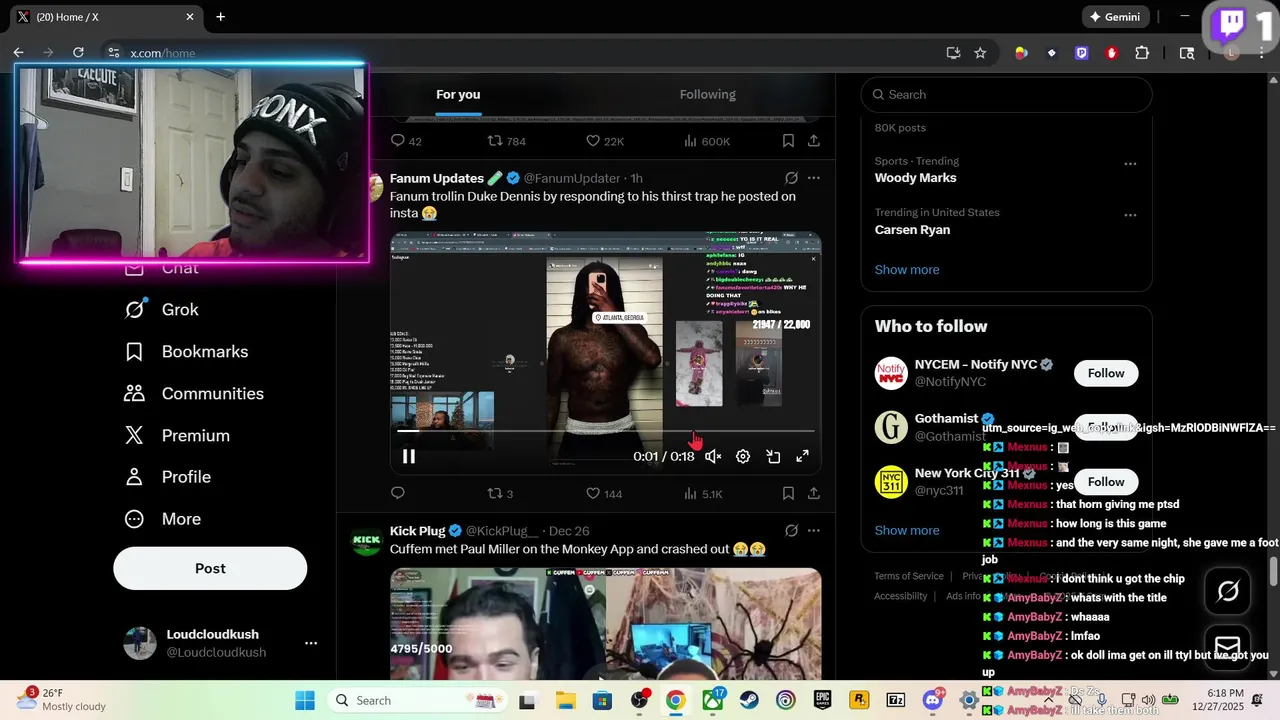Share the post with 600K views
Viewport: 1280px width, 720px height.
pos(814,141)
